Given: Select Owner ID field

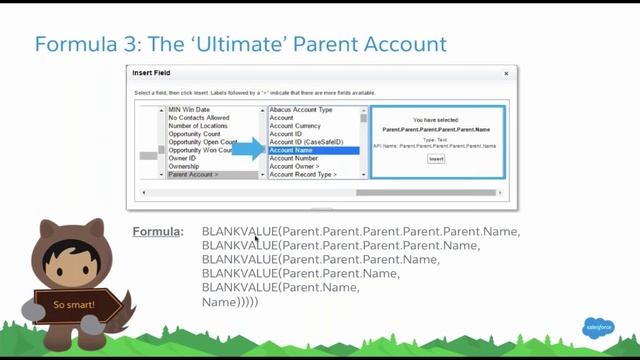Looking at the screenshot, I should [182, 158].
